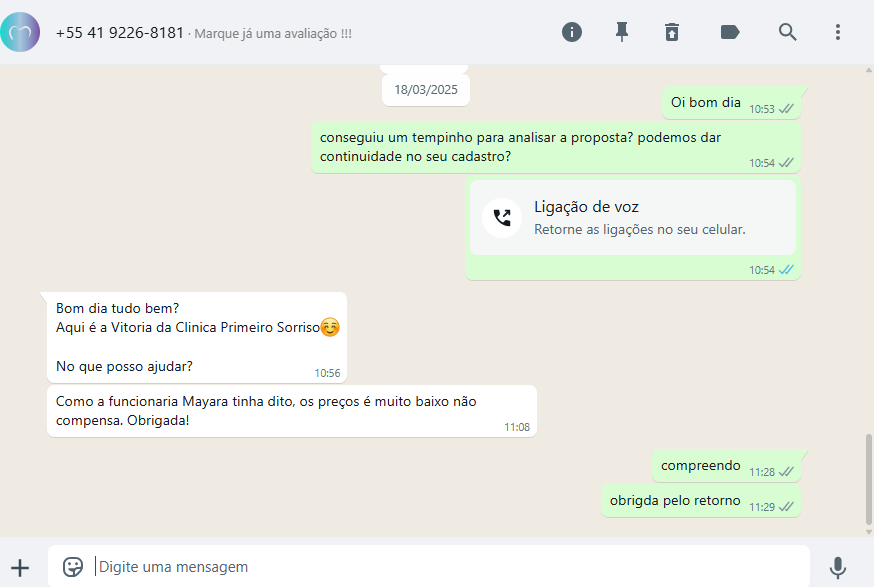
Task: Click the archive/trash icon in header
Action: [x=672, y=32]
